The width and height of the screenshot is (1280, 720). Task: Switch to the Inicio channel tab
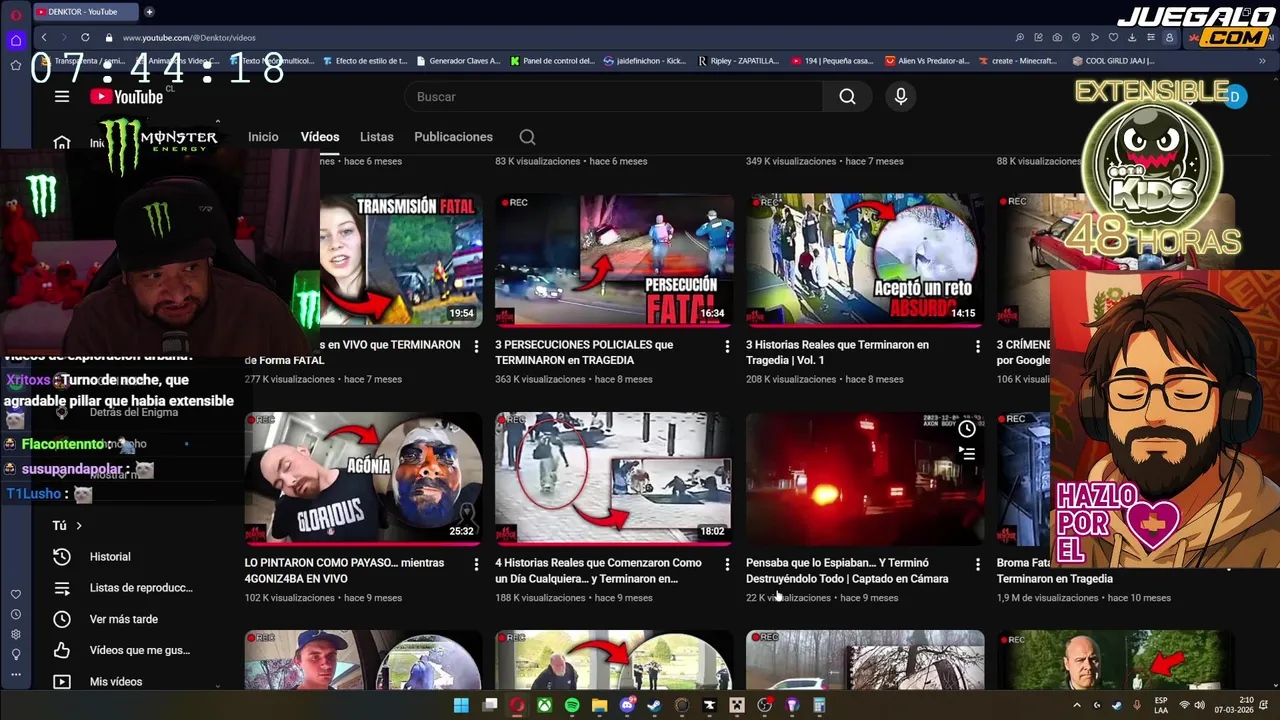pos(263,137)
